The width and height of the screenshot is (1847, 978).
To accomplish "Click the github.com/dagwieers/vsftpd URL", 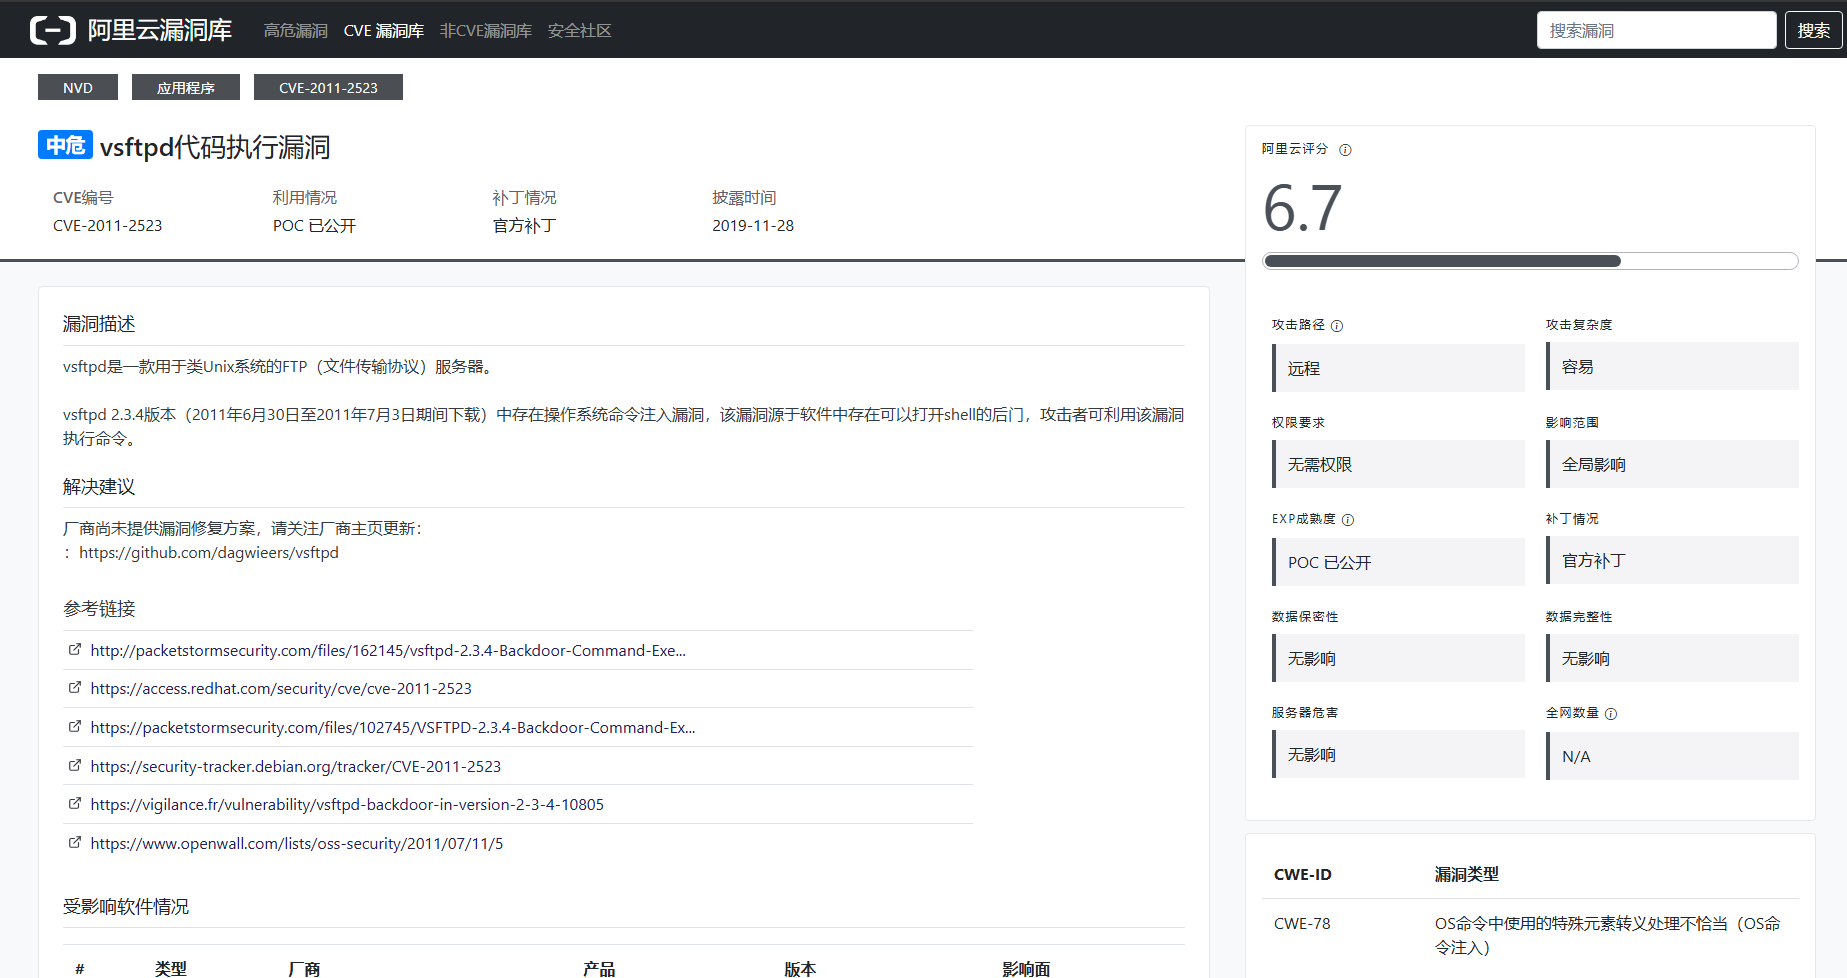I will pyautogui.click(x=209, y=553).
